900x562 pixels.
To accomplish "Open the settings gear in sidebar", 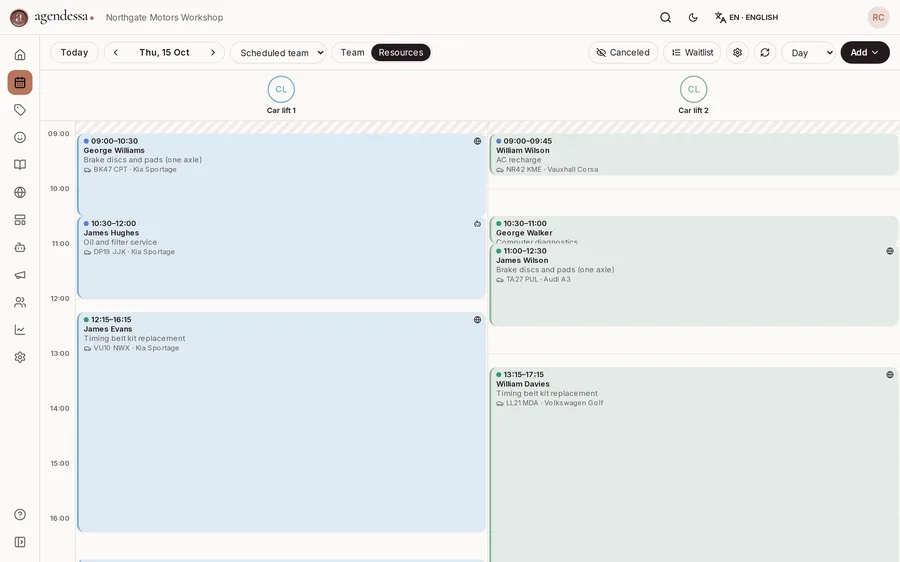I will click(x=20, y=357).
